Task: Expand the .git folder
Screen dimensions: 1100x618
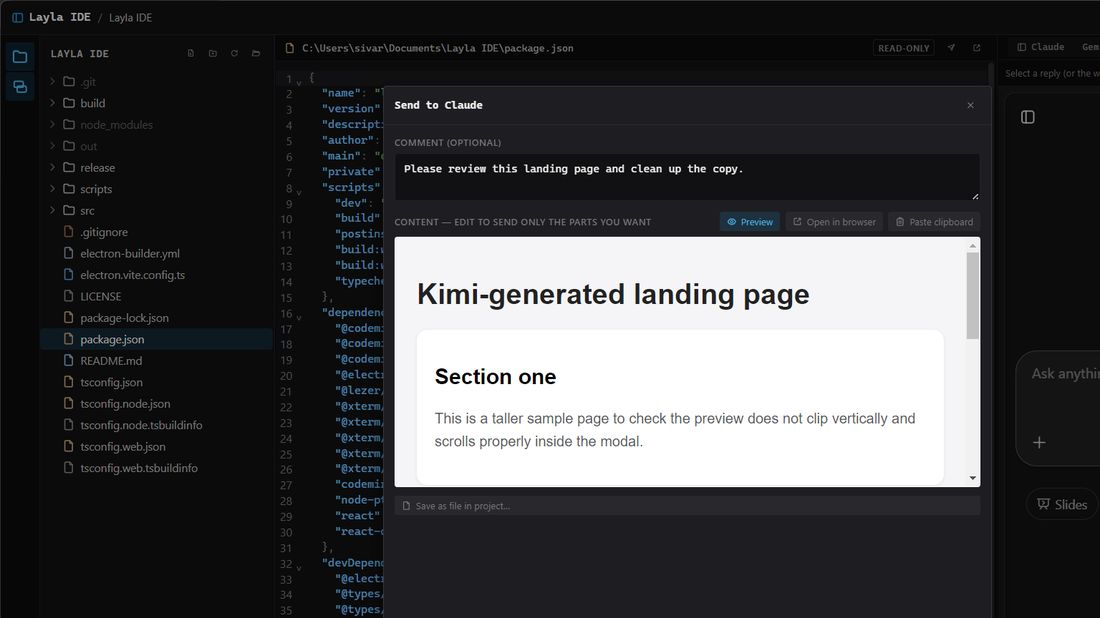Action: click(52, 81)
